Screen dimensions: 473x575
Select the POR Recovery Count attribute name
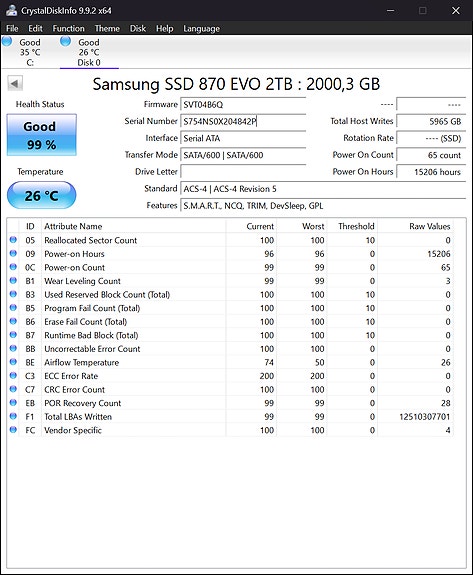pos(82,403)
